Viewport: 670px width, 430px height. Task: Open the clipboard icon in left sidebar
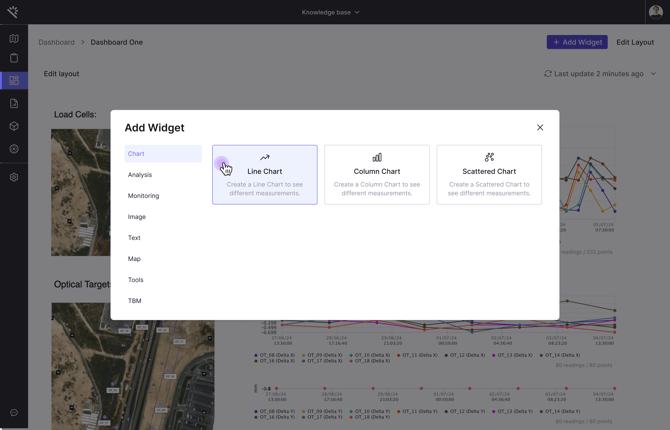[x=14, y=58]
